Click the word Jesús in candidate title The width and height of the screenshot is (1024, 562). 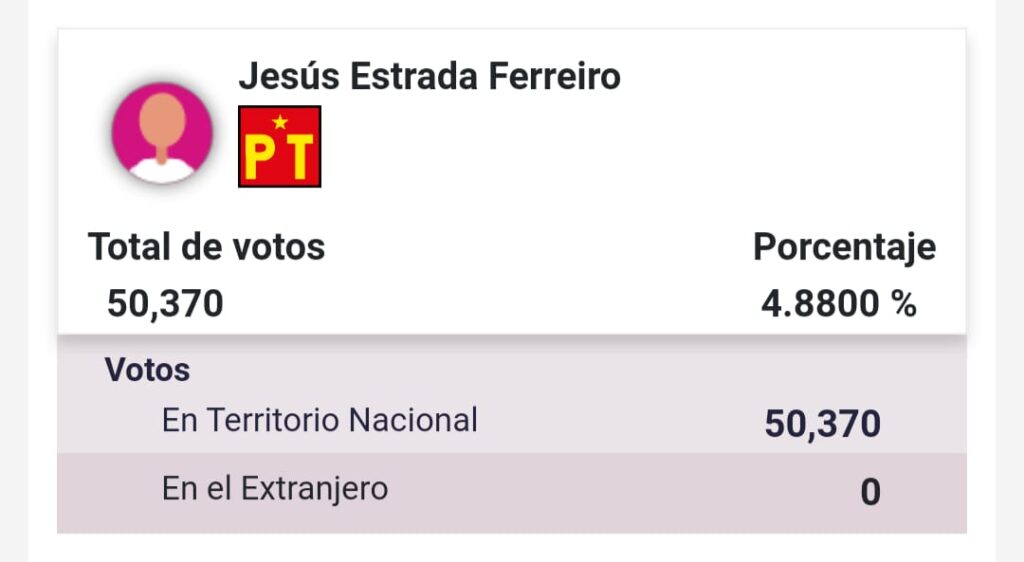coord(289,76)
